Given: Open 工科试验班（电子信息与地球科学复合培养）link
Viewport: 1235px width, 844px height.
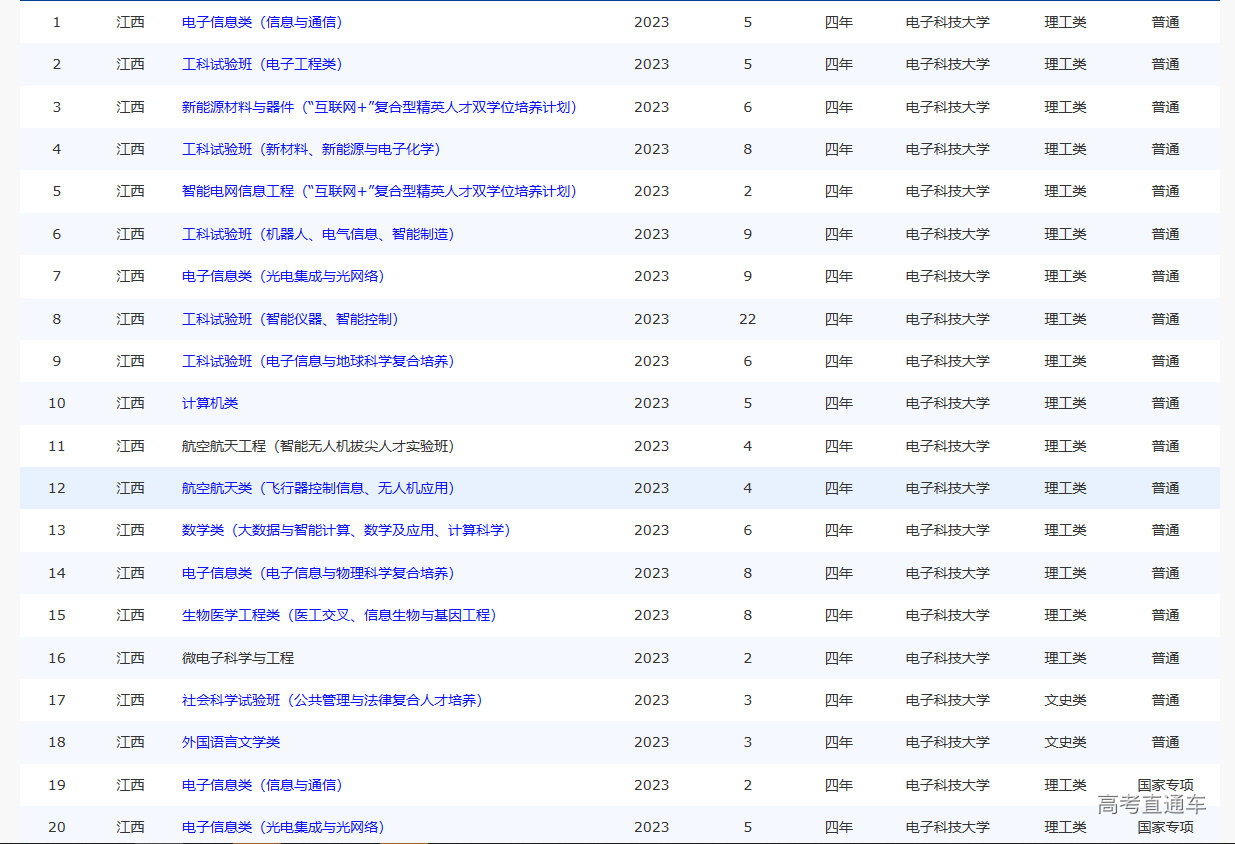Looking at the screenshot, I should pos(316,361).
